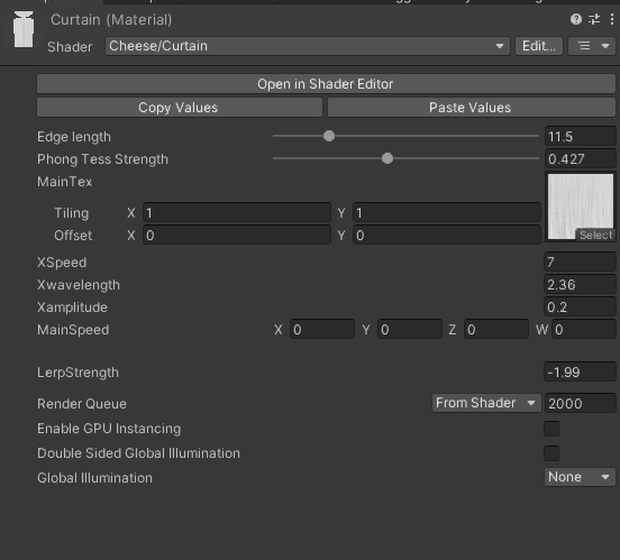Click the Copy Values button

[179, 108]
